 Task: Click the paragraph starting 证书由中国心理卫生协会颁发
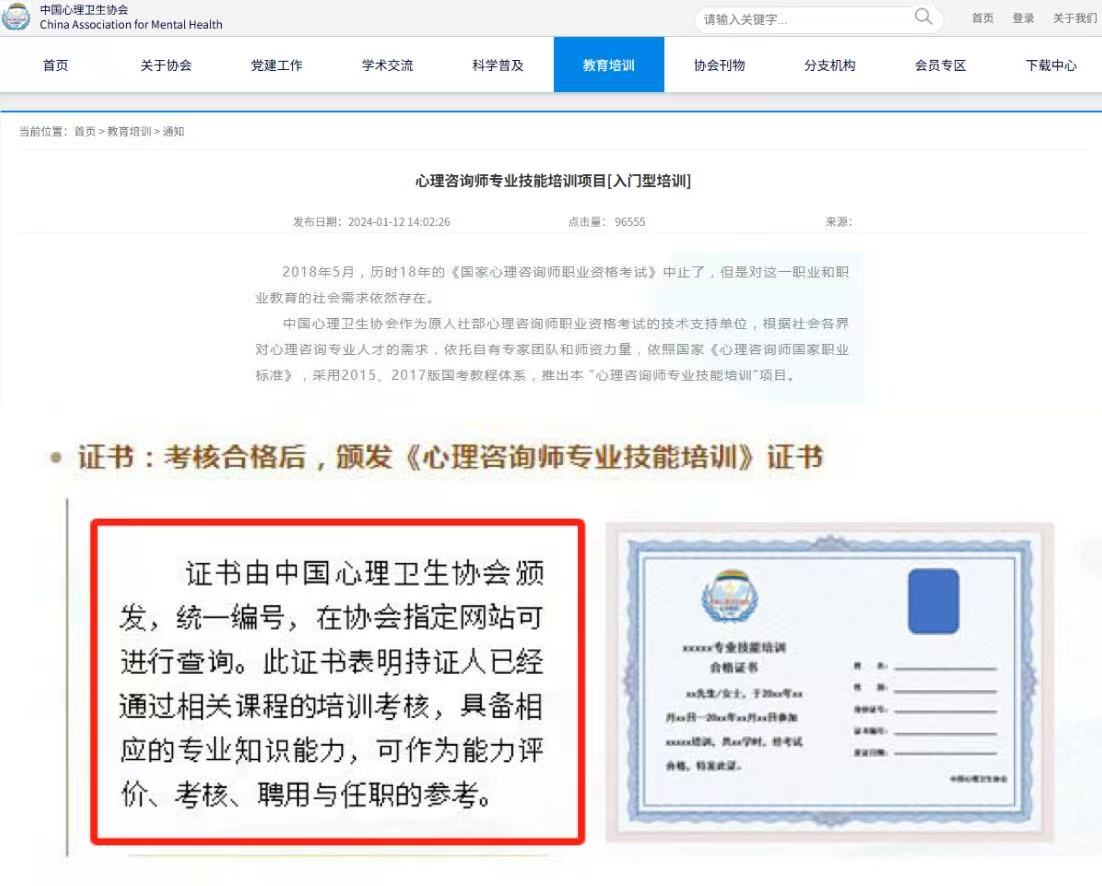(x=332, y=684)
